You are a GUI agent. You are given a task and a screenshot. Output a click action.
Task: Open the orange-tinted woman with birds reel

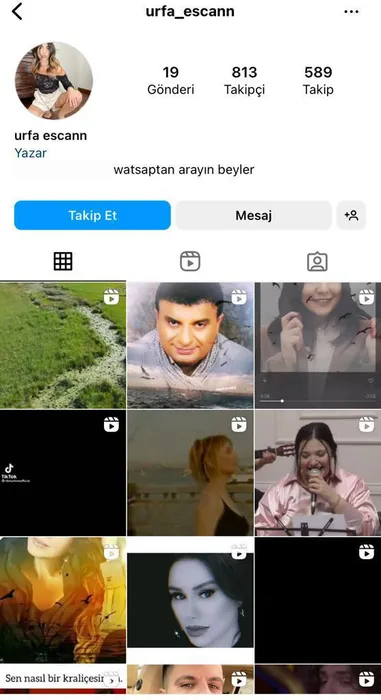click(63, 600)
